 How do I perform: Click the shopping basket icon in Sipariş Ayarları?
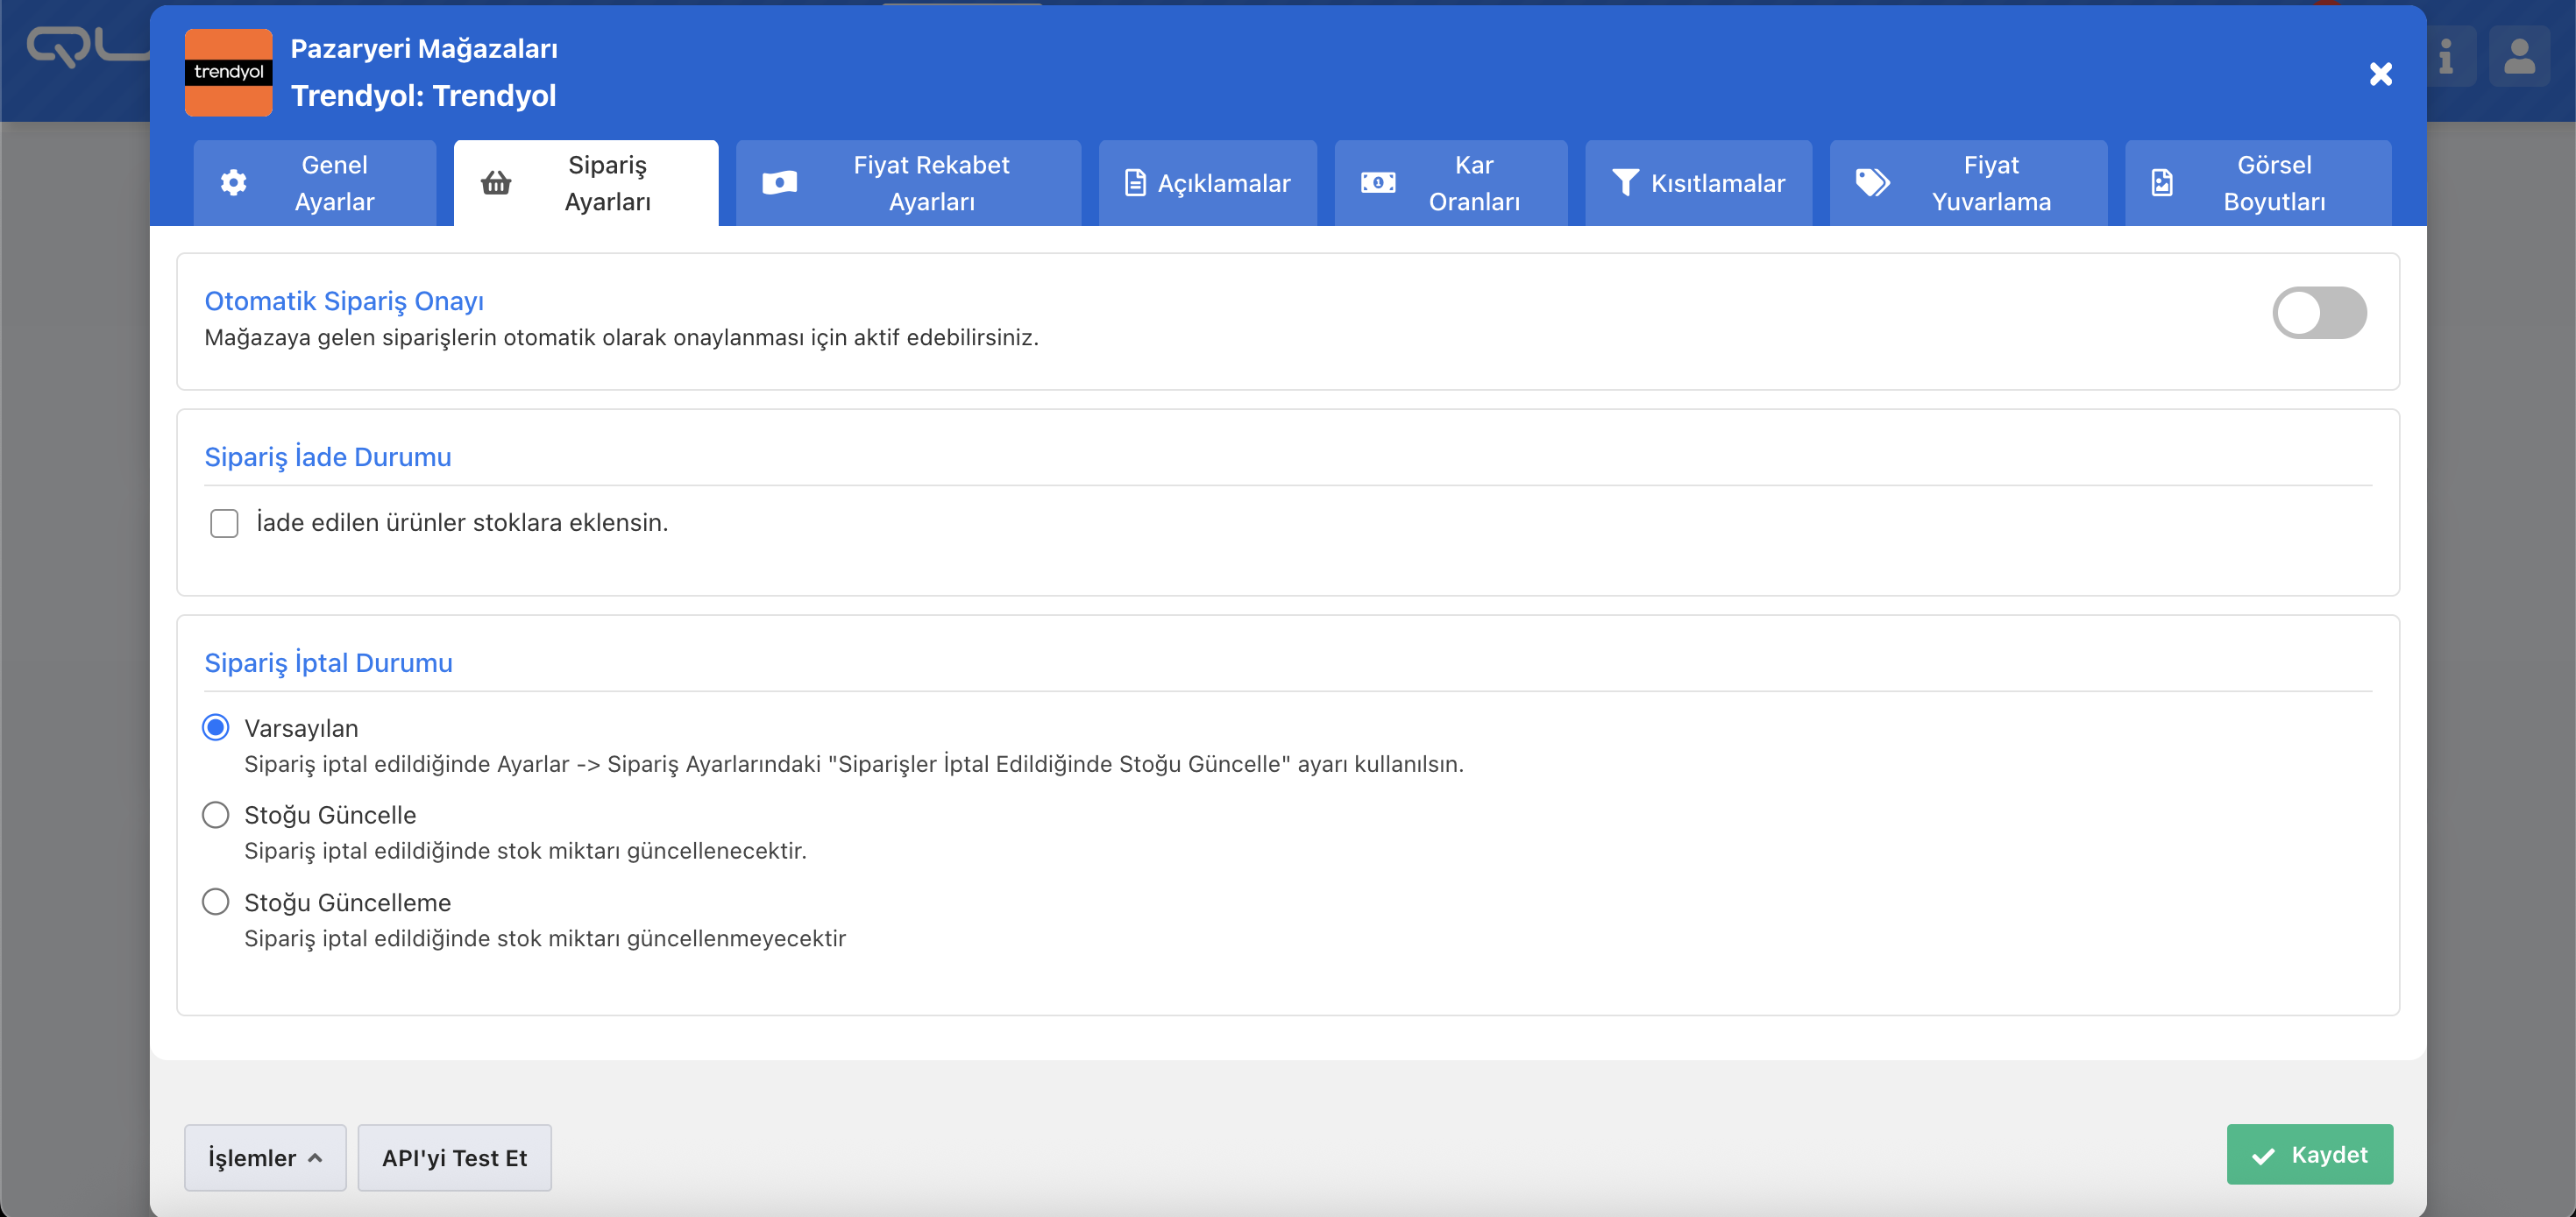pos(496,183)
